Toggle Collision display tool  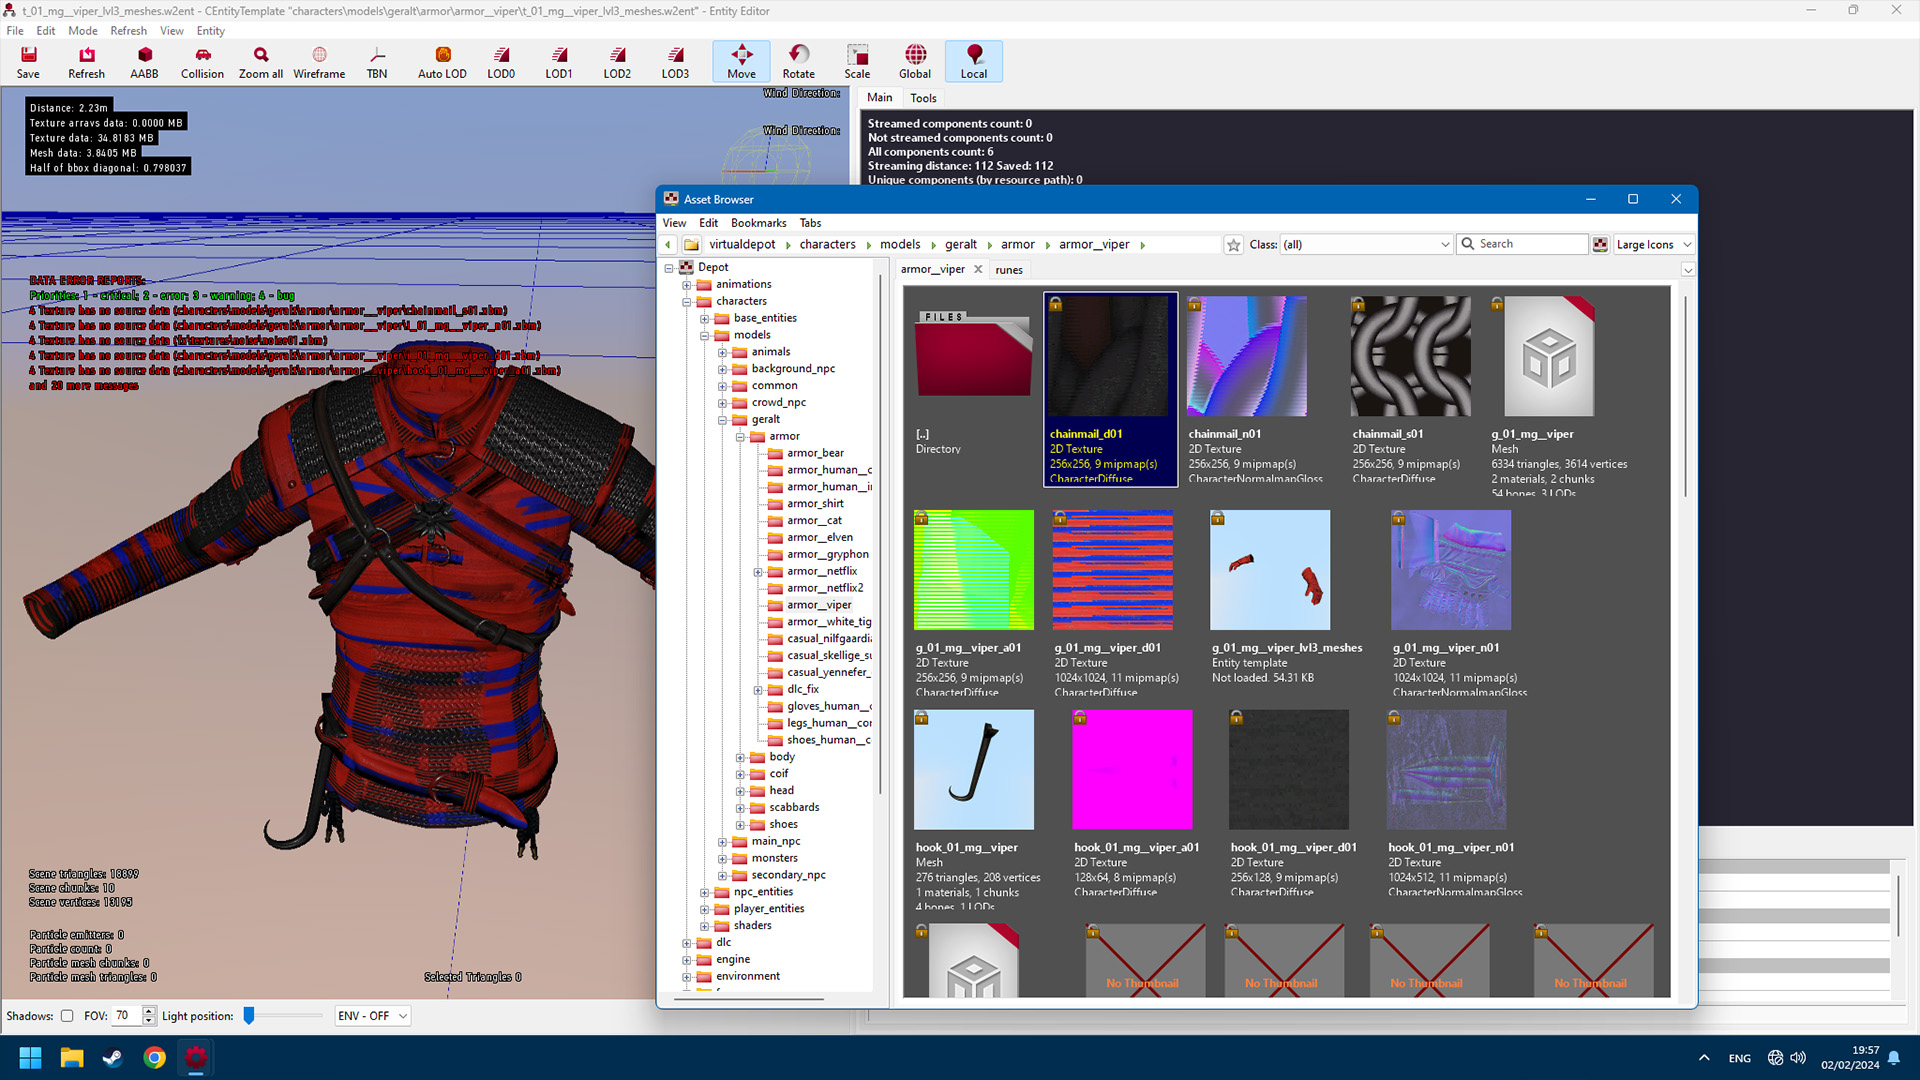tap(202, 62)
